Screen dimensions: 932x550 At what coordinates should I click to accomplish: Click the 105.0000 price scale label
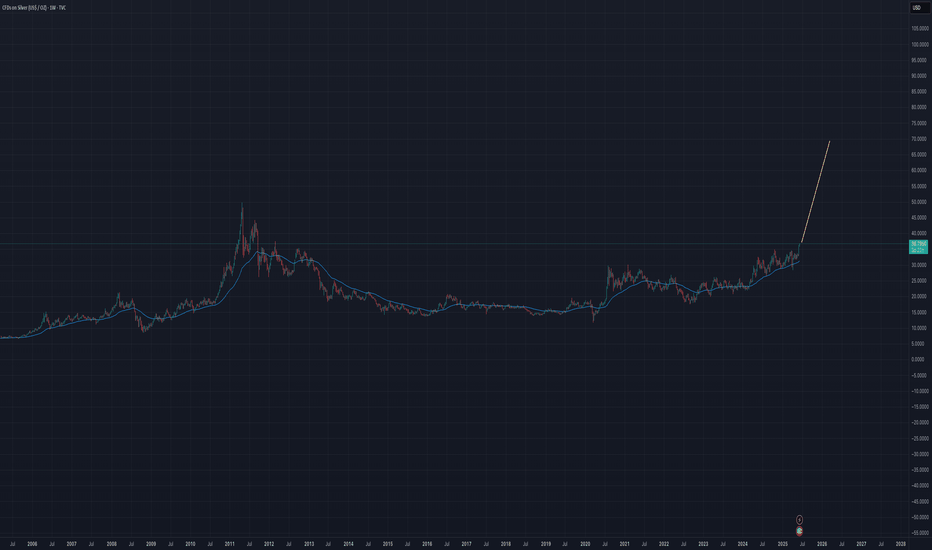pos(920,29)
